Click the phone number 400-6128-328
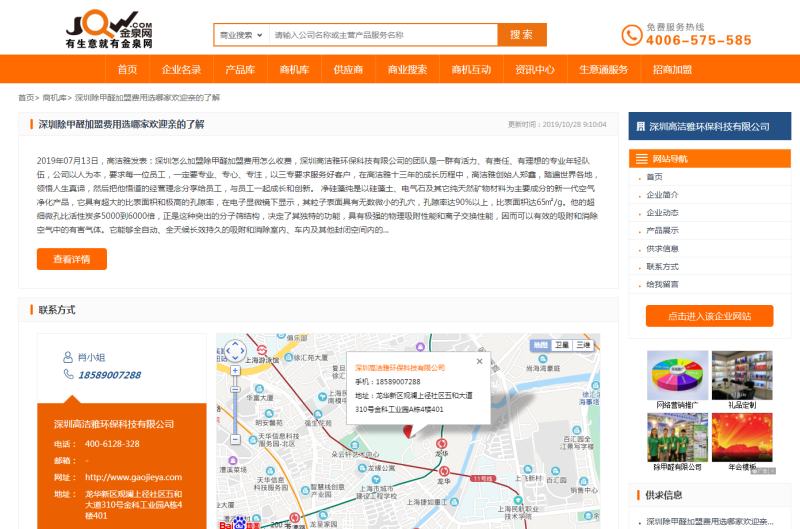This screenshot has width=800, height=529. click(x=112, y=444)
